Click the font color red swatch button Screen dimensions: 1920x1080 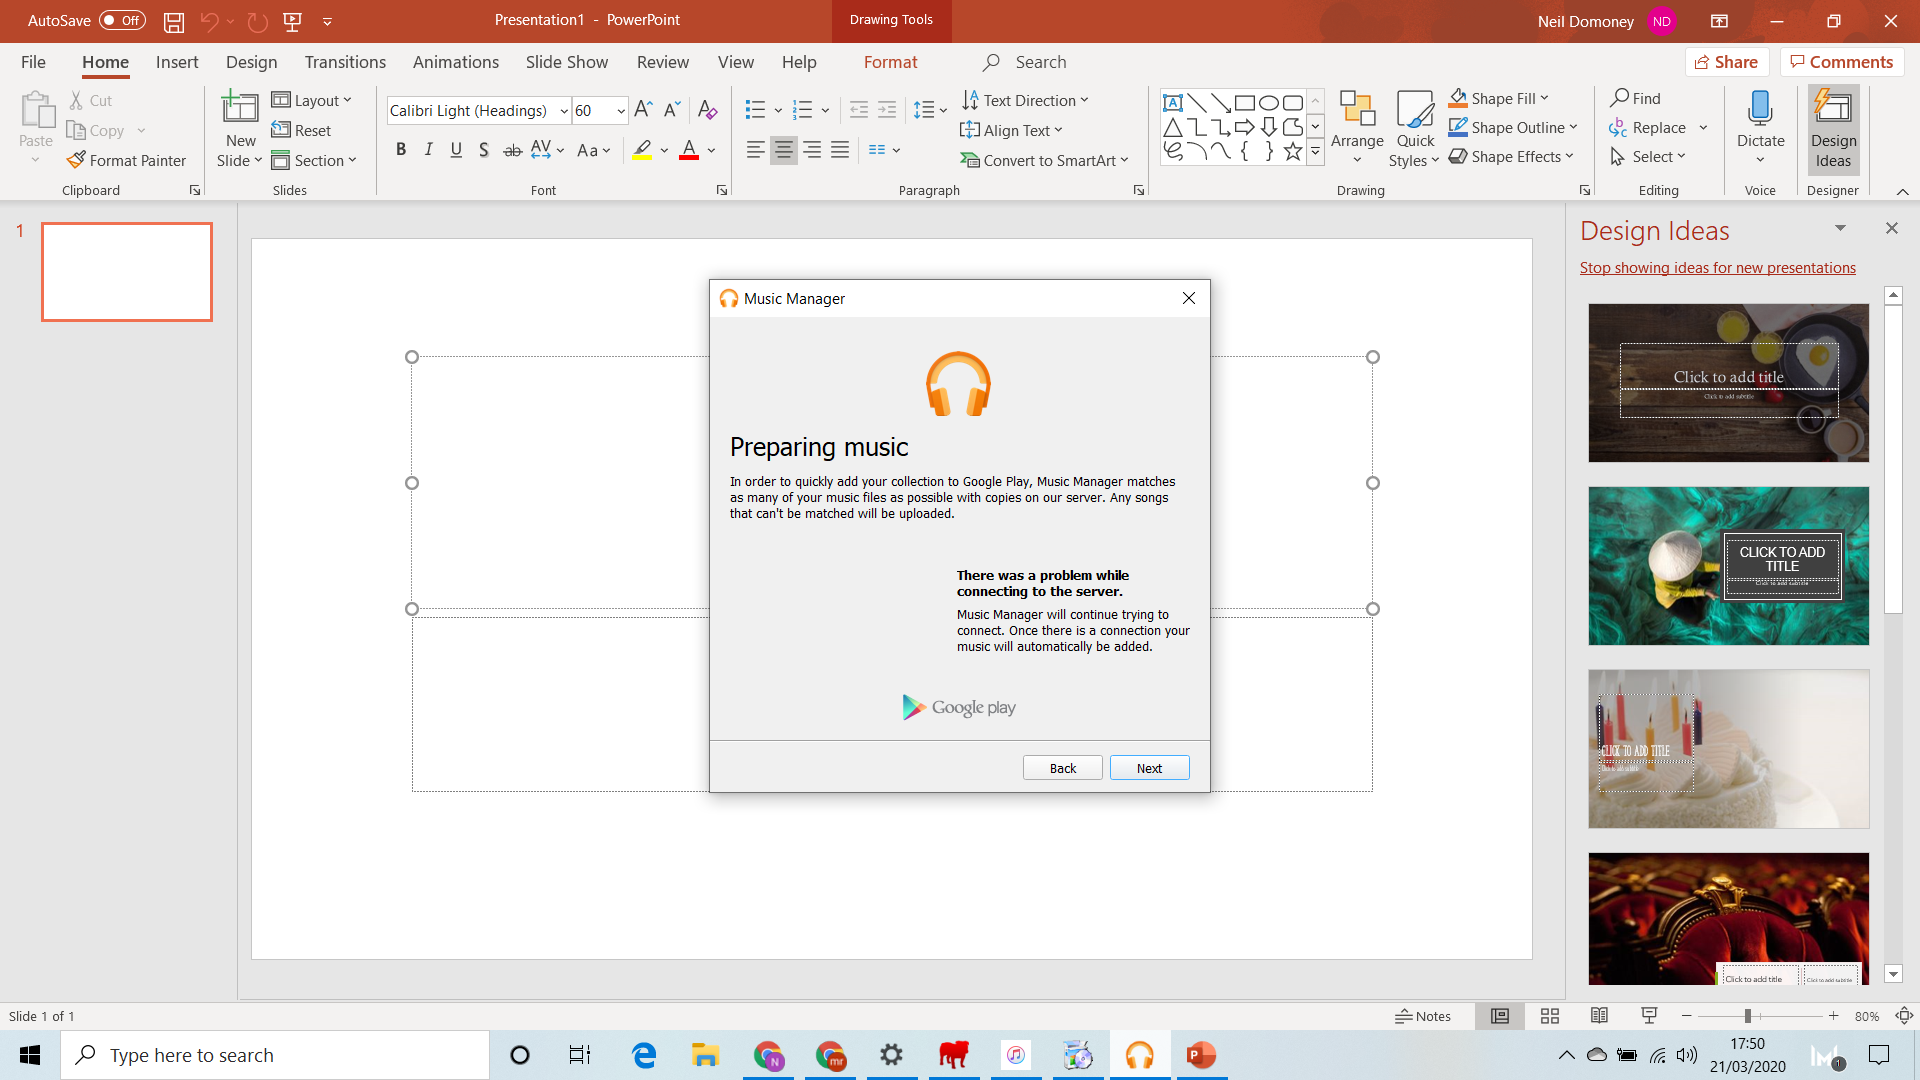pyautogui.click(x=689, y=150)
